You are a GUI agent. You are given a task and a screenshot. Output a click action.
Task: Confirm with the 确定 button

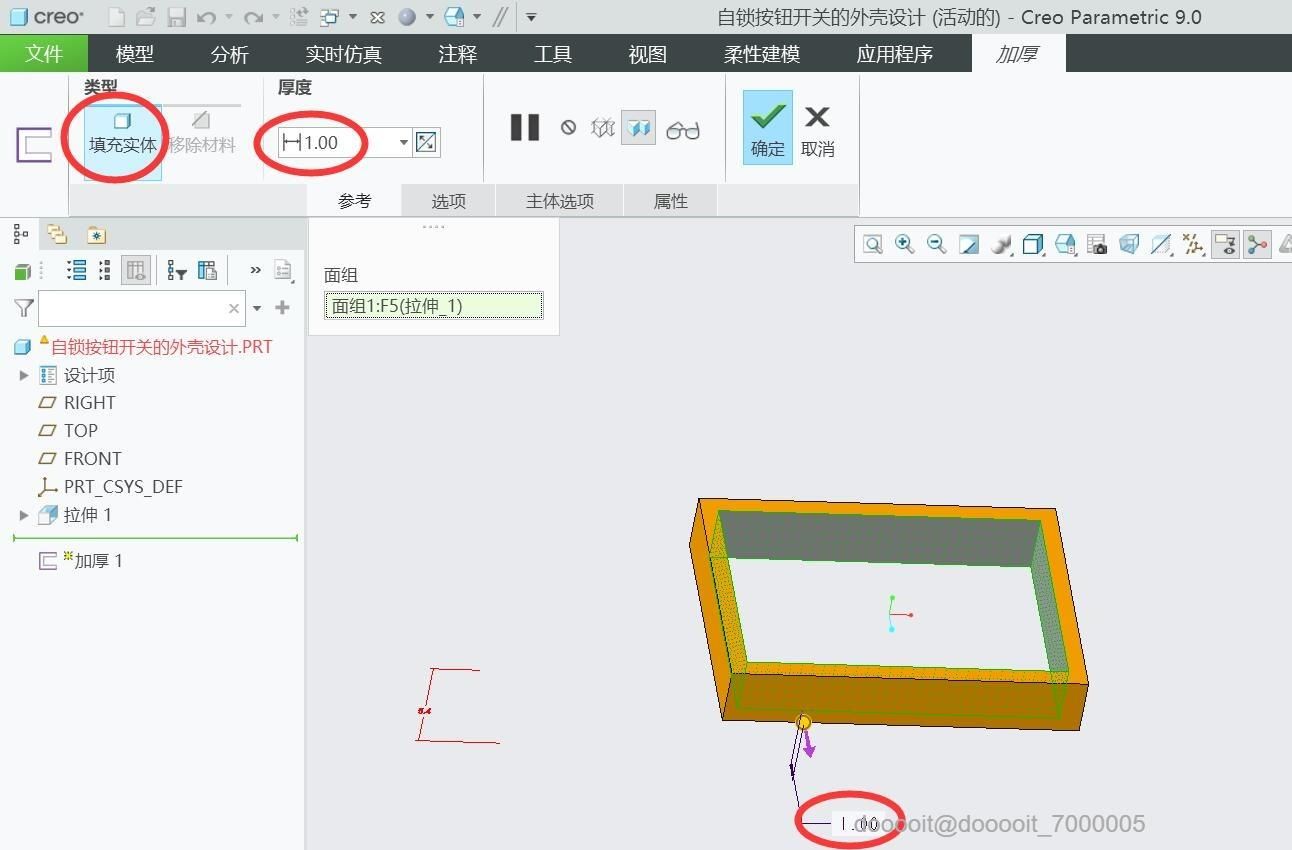[x=768, y=127]
